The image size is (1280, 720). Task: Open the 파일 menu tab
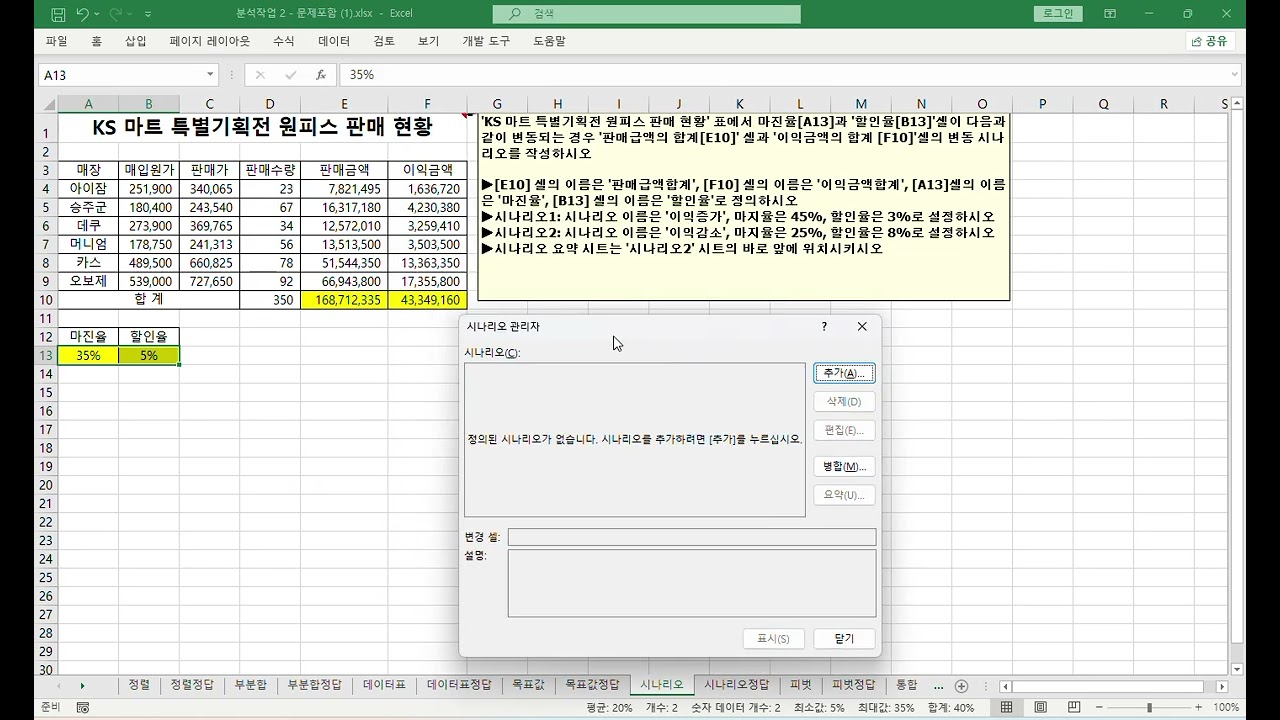pos(57,41)
